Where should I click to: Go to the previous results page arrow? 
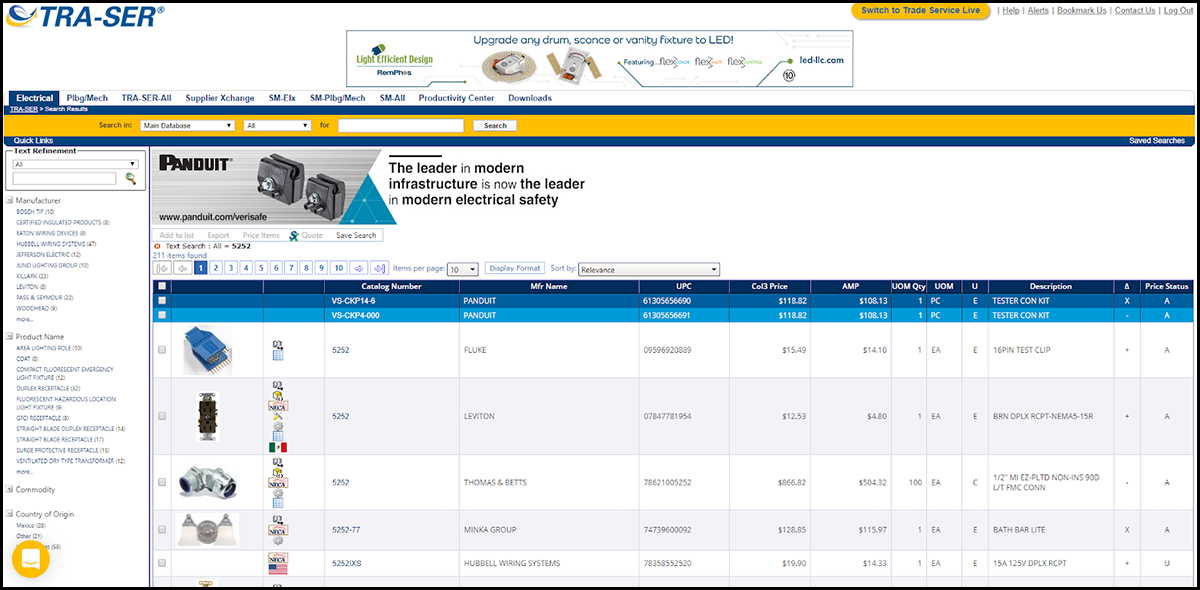(182, 268)
